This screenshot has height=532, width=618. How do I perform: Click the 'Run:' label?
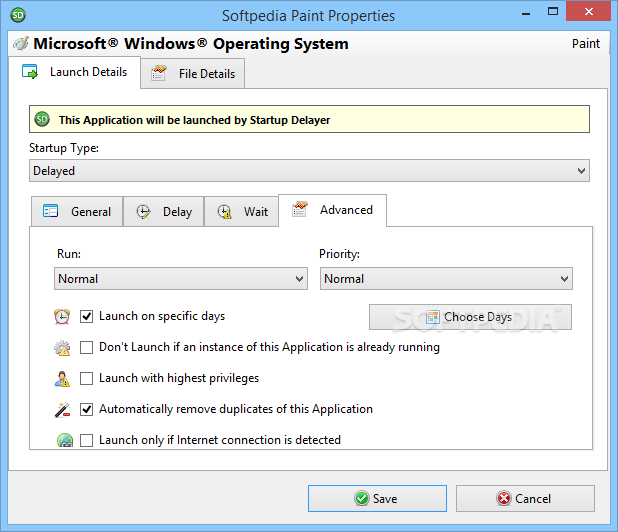coord(69,254)
